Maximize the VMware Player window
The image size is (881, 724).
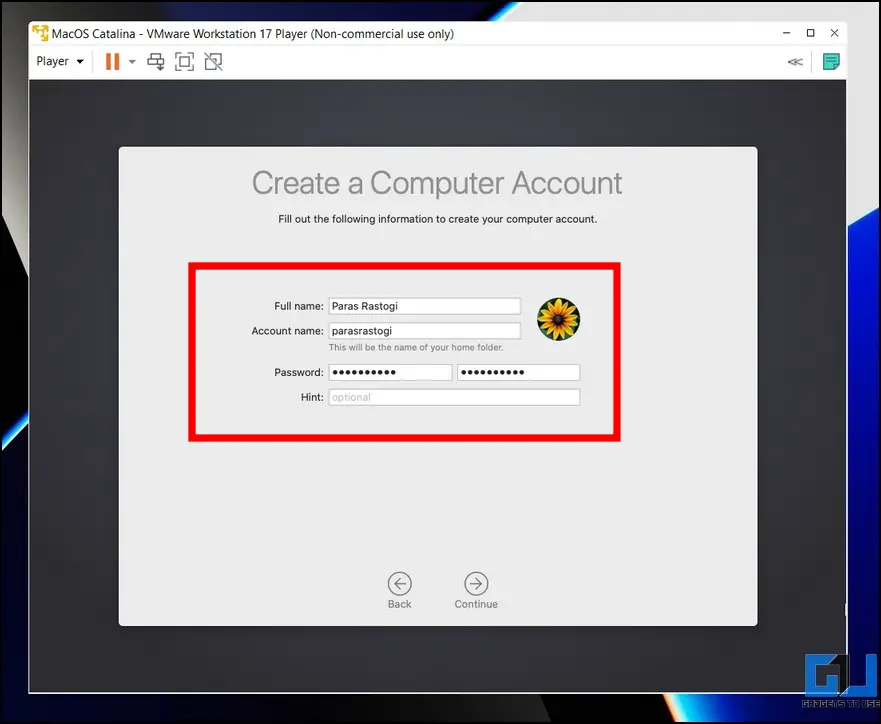(810, 33)
